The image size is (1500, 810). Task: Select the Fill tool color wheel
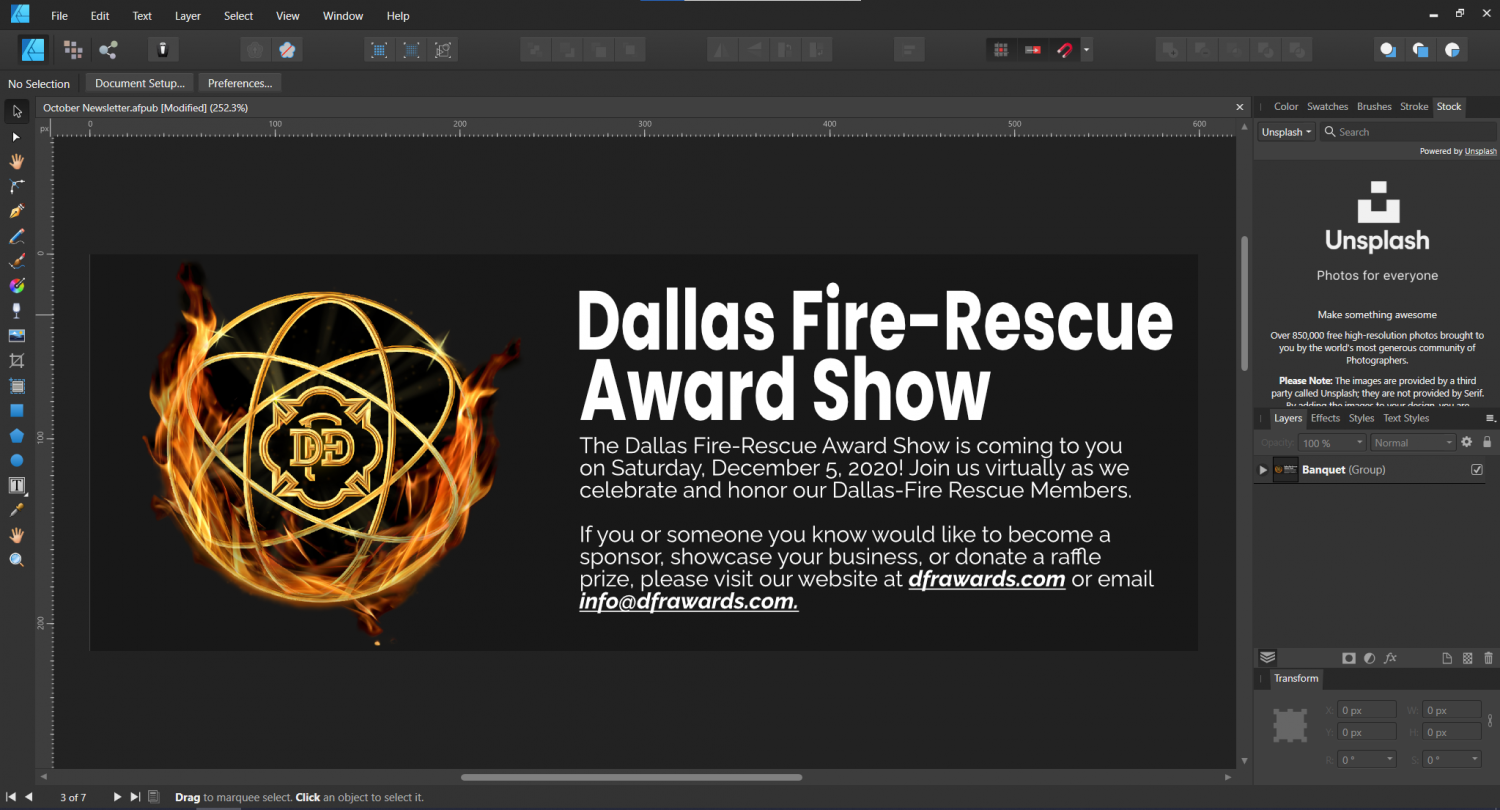point(17,286)
